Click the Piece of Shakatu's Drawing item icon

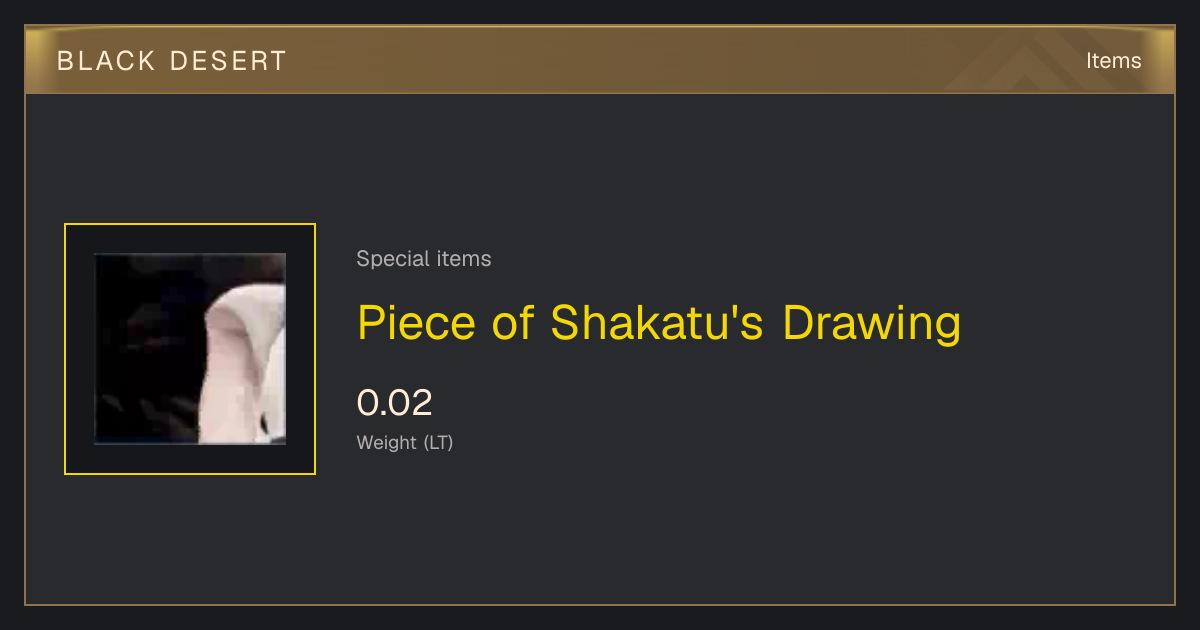coord(190,349)
